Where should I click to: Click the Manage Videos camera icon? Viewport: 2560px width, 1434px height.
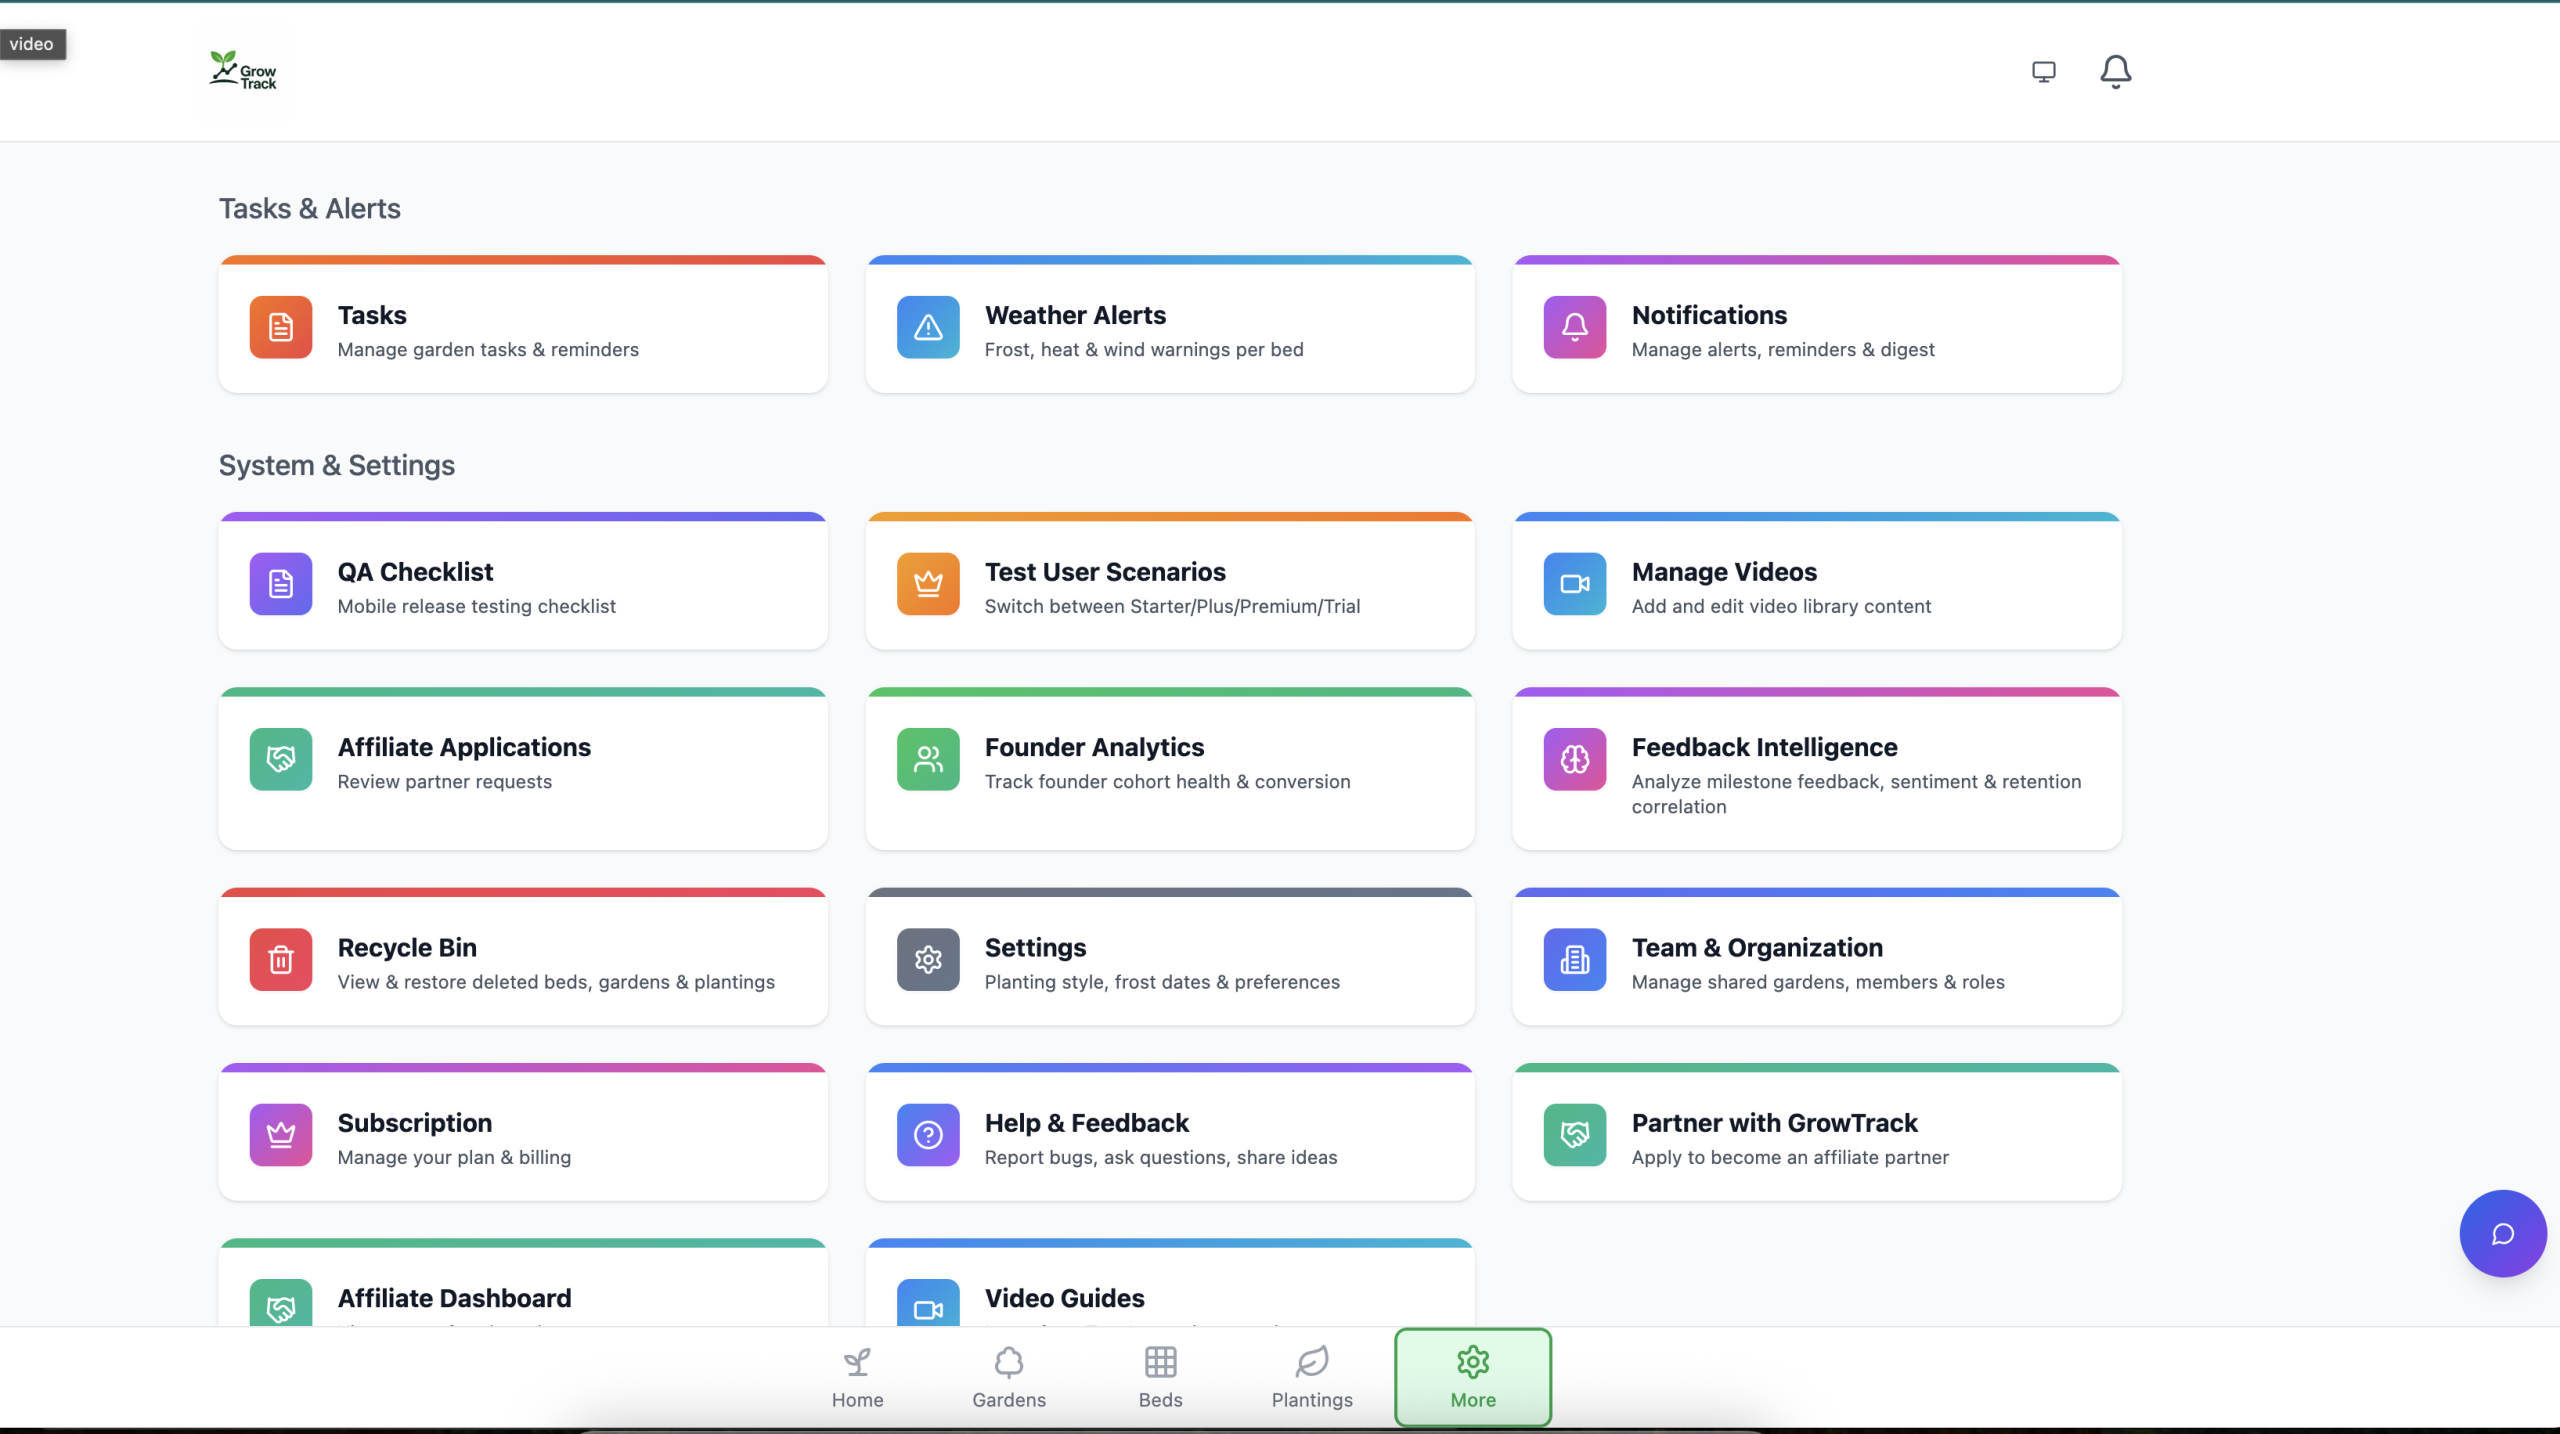(x=1575, y=584)
